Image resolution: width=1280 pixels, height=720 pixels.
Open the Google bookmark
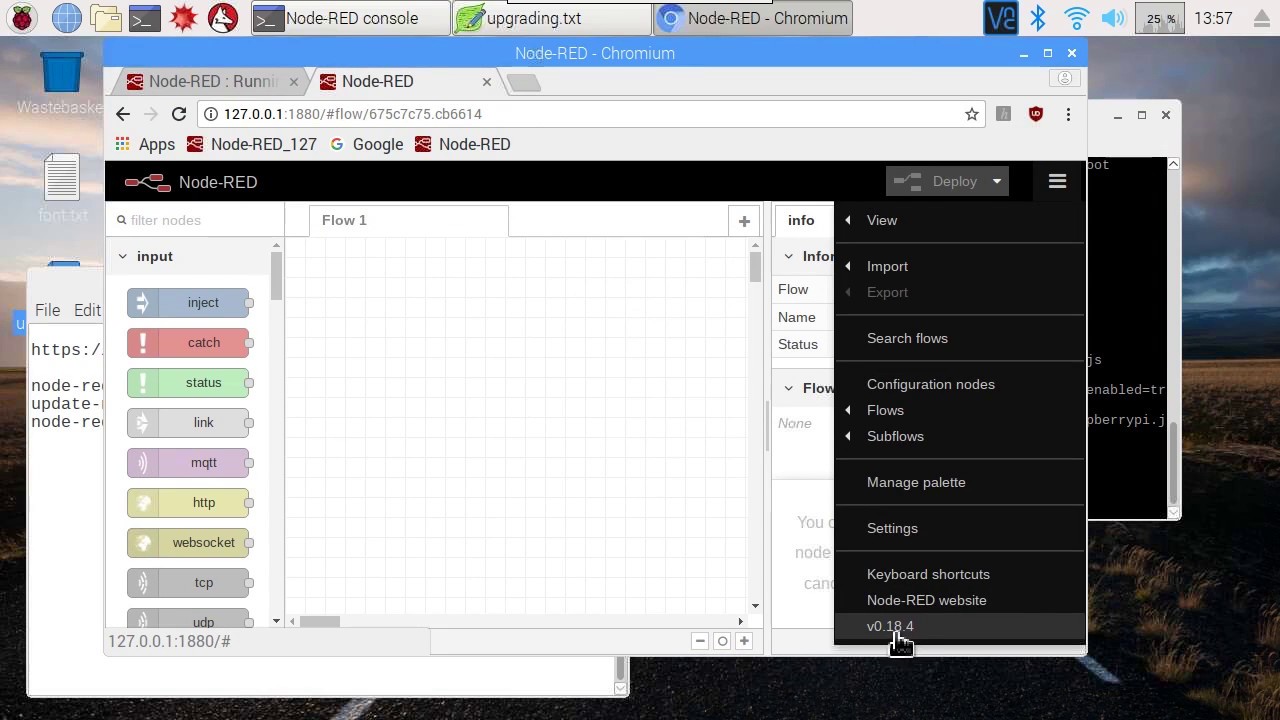(x=367, y=144)
